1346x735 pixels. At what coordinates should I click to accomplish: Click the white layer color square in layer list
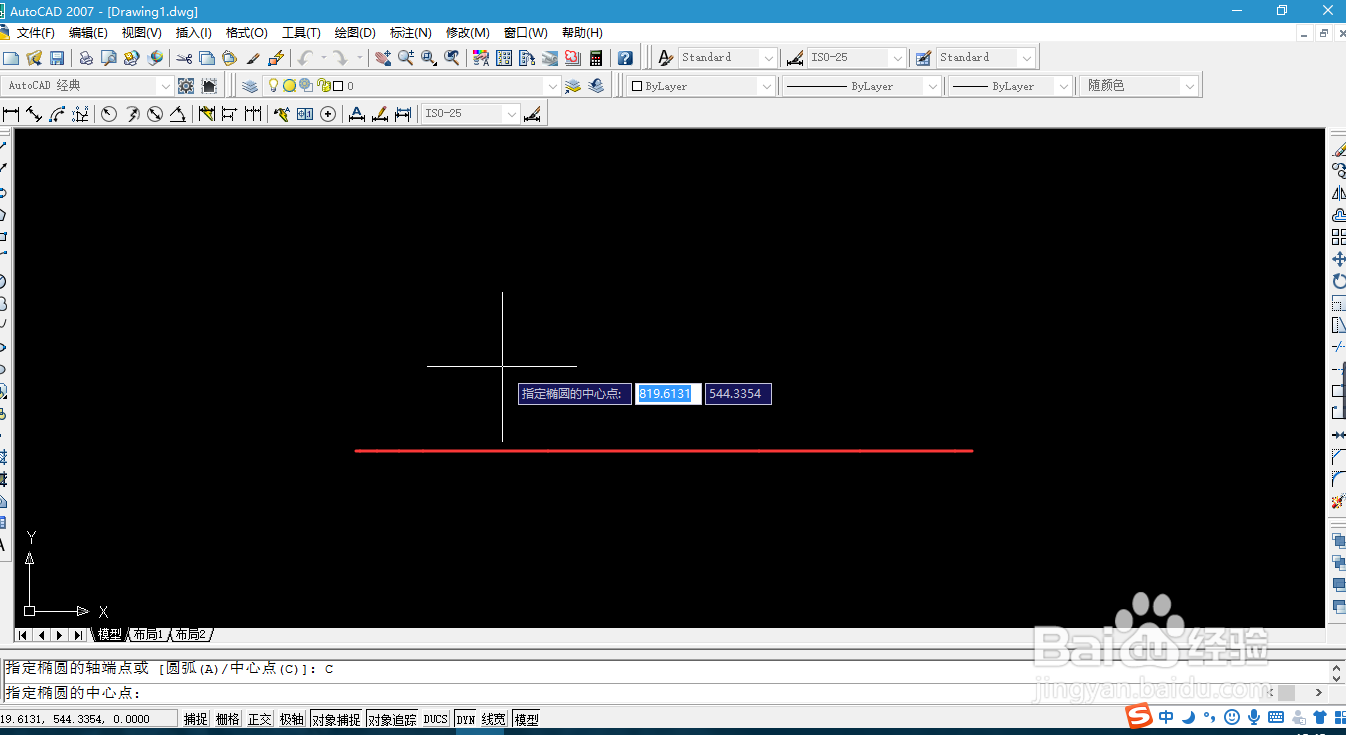(x=338, y=86)
